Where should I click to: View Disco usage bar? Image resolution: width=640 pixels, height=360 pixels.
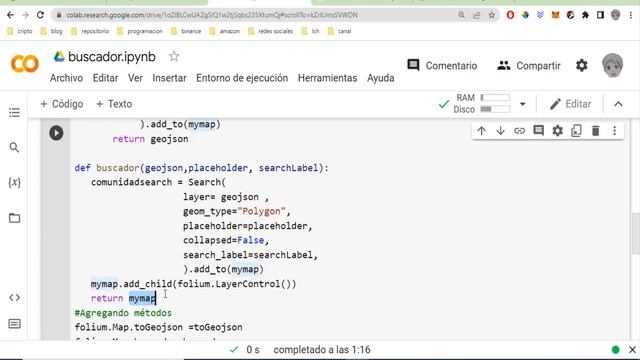point(495,109)
